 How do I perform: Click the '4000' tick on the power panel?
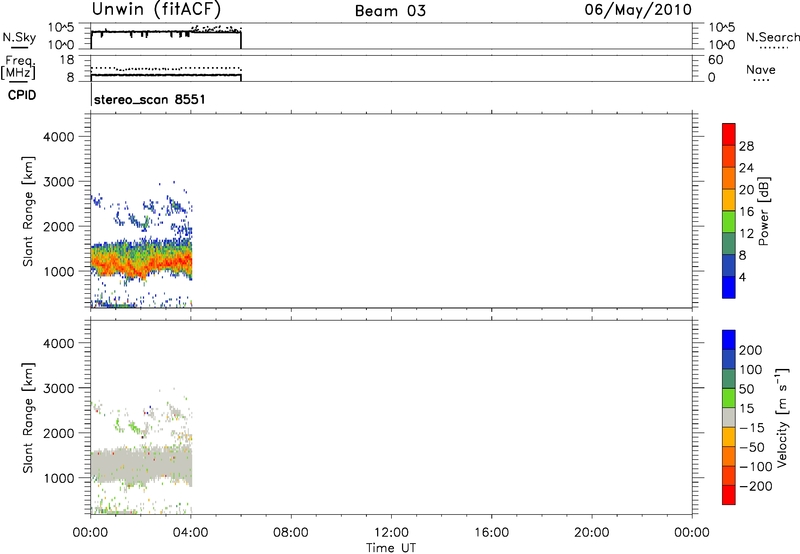coord(58,137)
